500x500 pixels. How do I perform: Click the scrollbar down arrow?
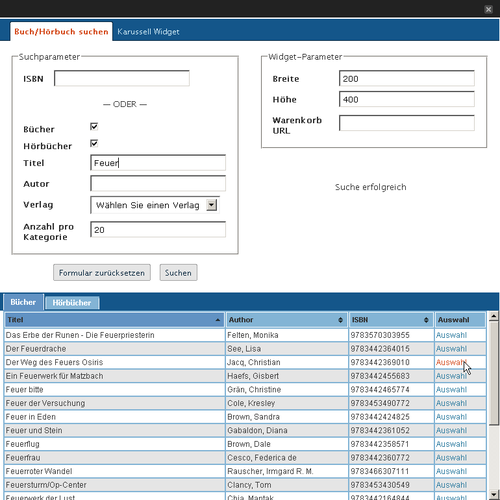point(494,494)
